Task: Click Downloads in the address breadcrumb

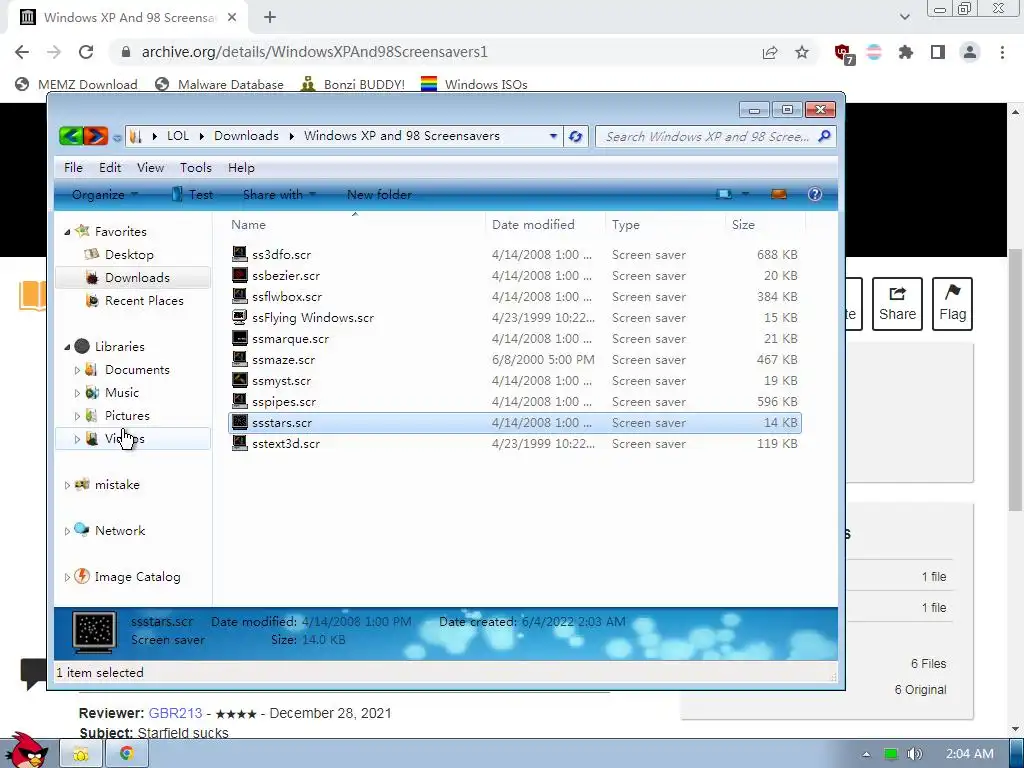Action: click(246, 136)
